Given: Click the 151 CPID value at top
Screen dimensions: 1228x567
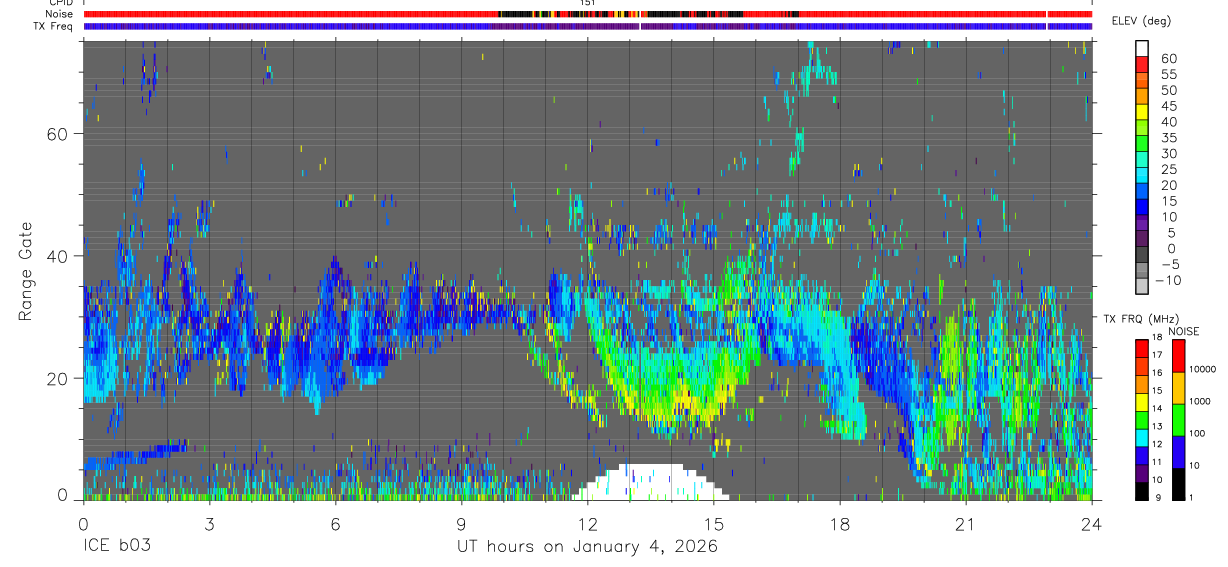Looking at the screenshot, I should click(588, 3).
